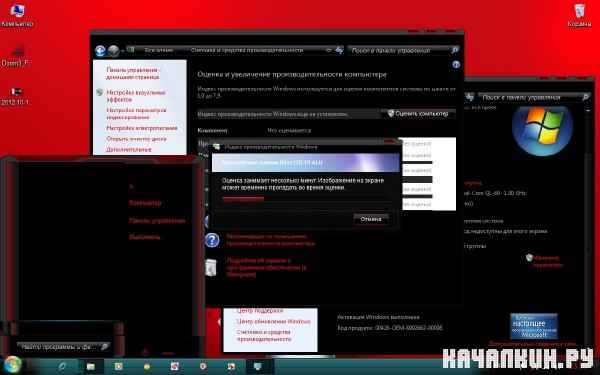Click Отмена button in assessment dialog
Viewport: 600px width, 375px height.
click(x=371, y=219)
